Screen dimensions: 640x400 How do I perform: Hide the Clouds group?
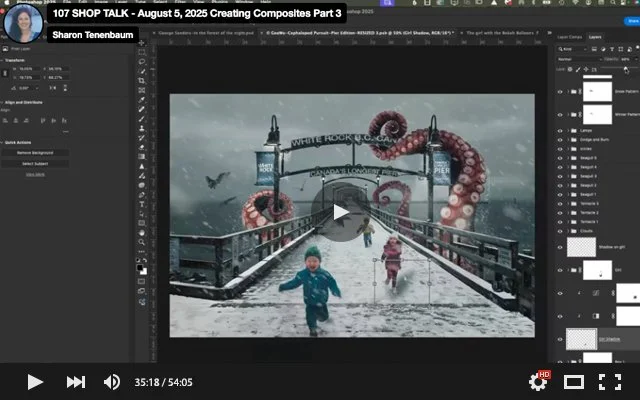[560, 231]
